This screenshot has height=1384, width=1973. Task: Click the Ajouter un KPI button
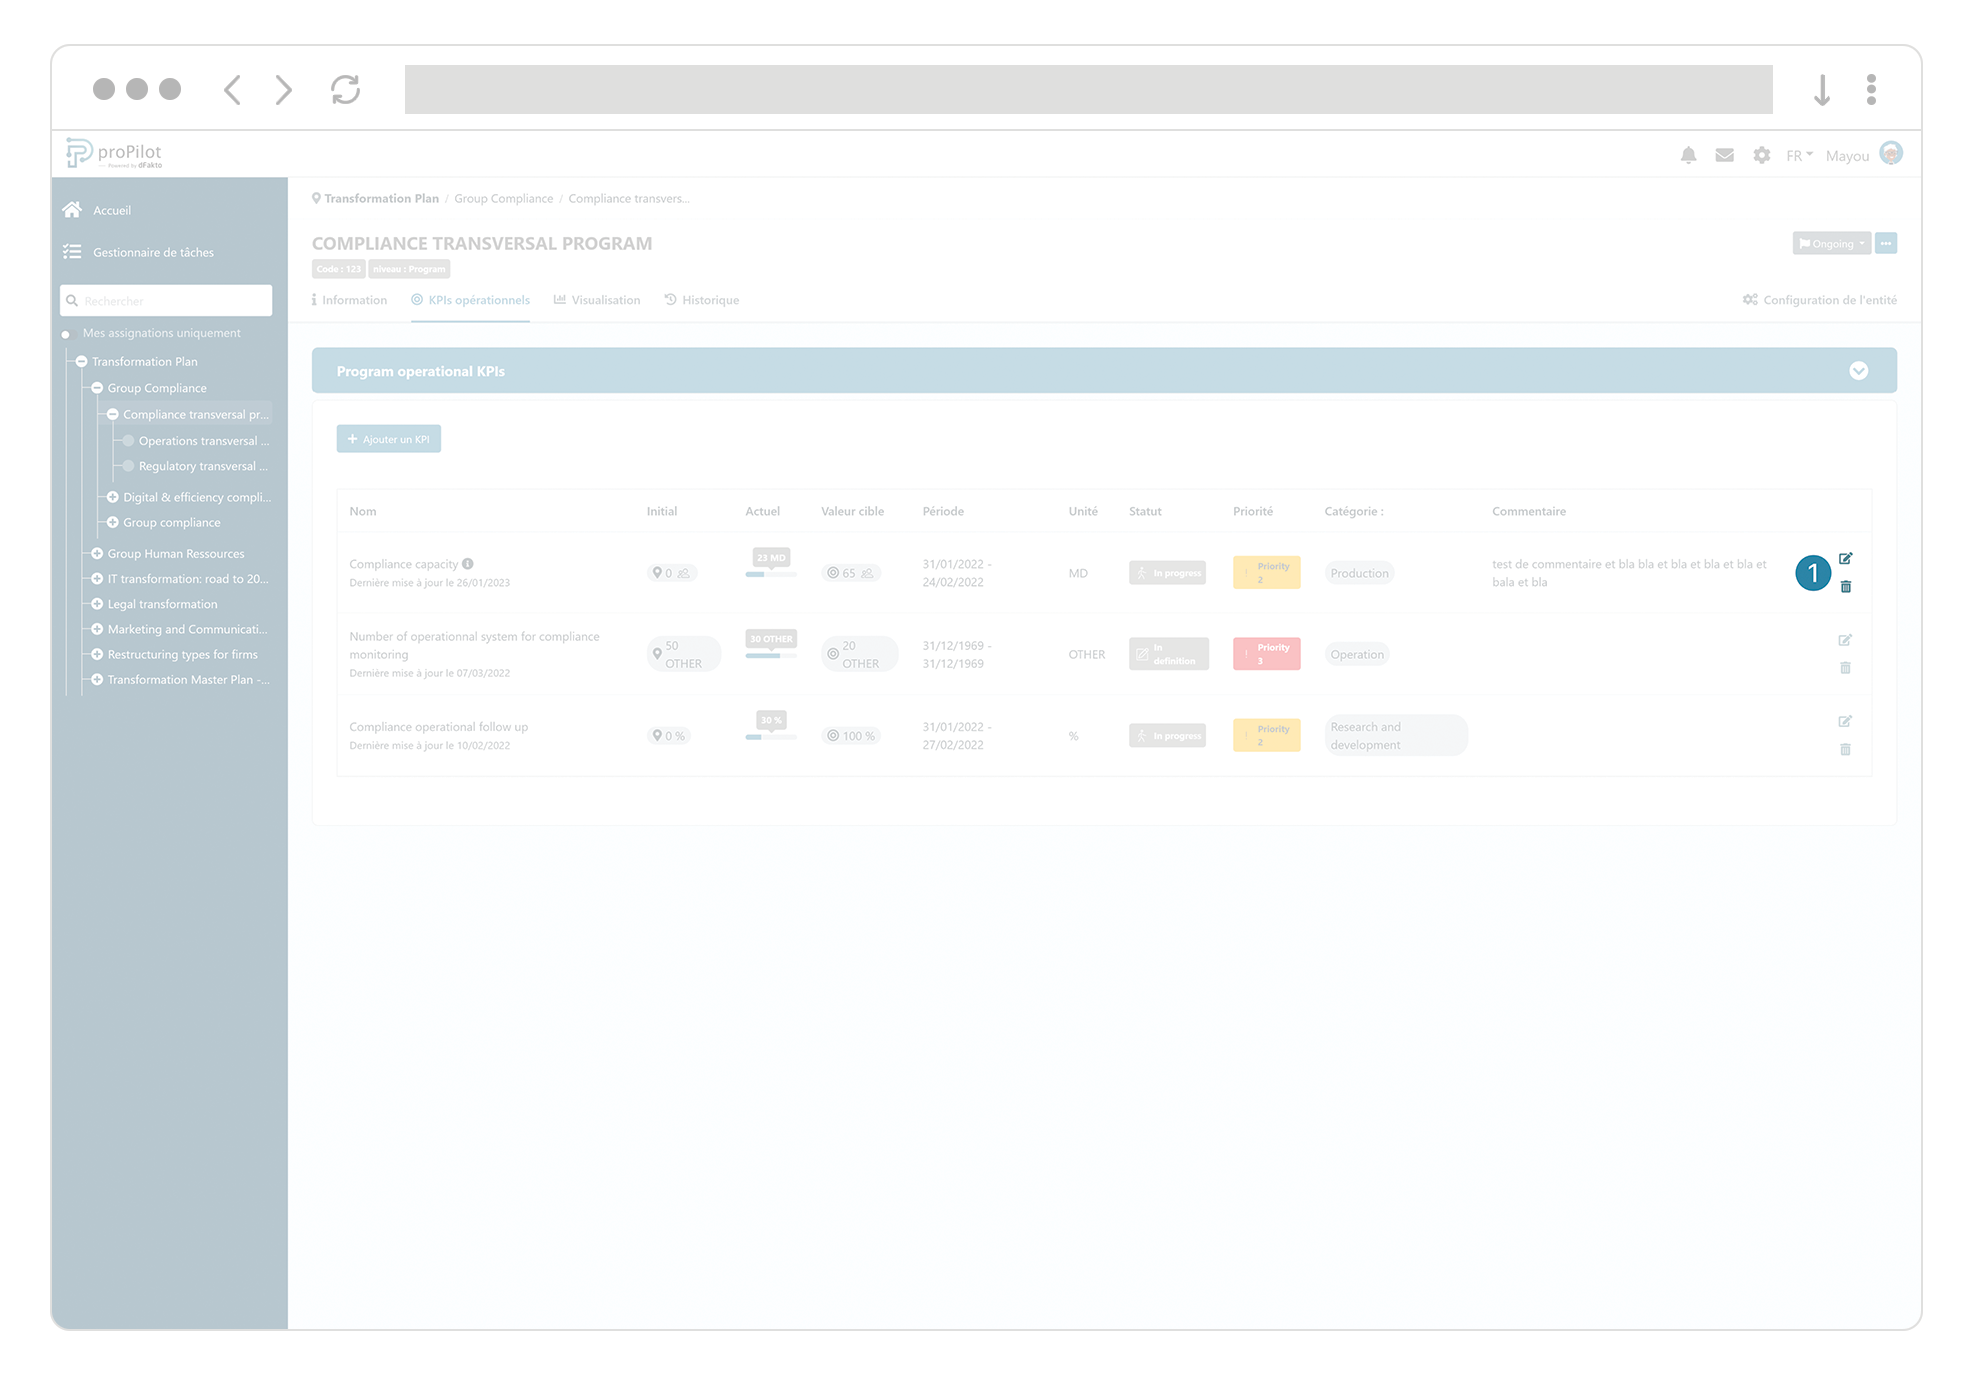coord(388,438)
